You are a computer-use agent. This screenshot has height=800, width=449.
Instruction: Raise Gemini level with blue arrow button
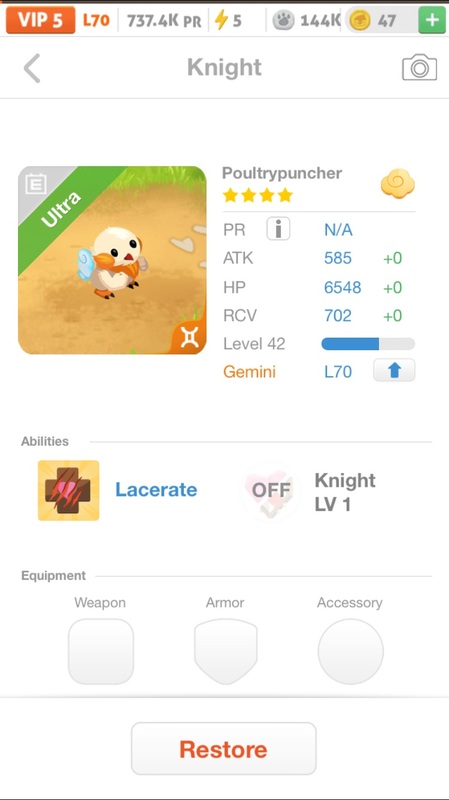[394, 370]
